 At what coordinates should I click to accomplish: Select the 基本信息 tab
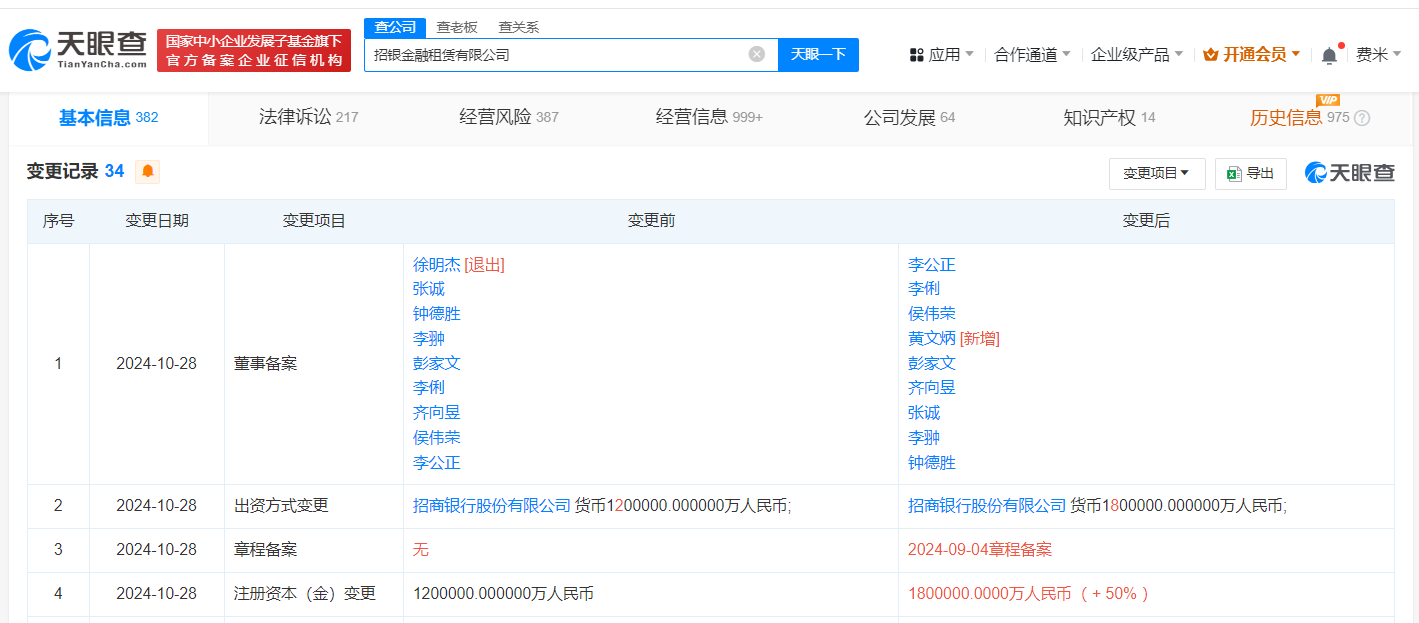pyautogui.click(x=108, y=118)
